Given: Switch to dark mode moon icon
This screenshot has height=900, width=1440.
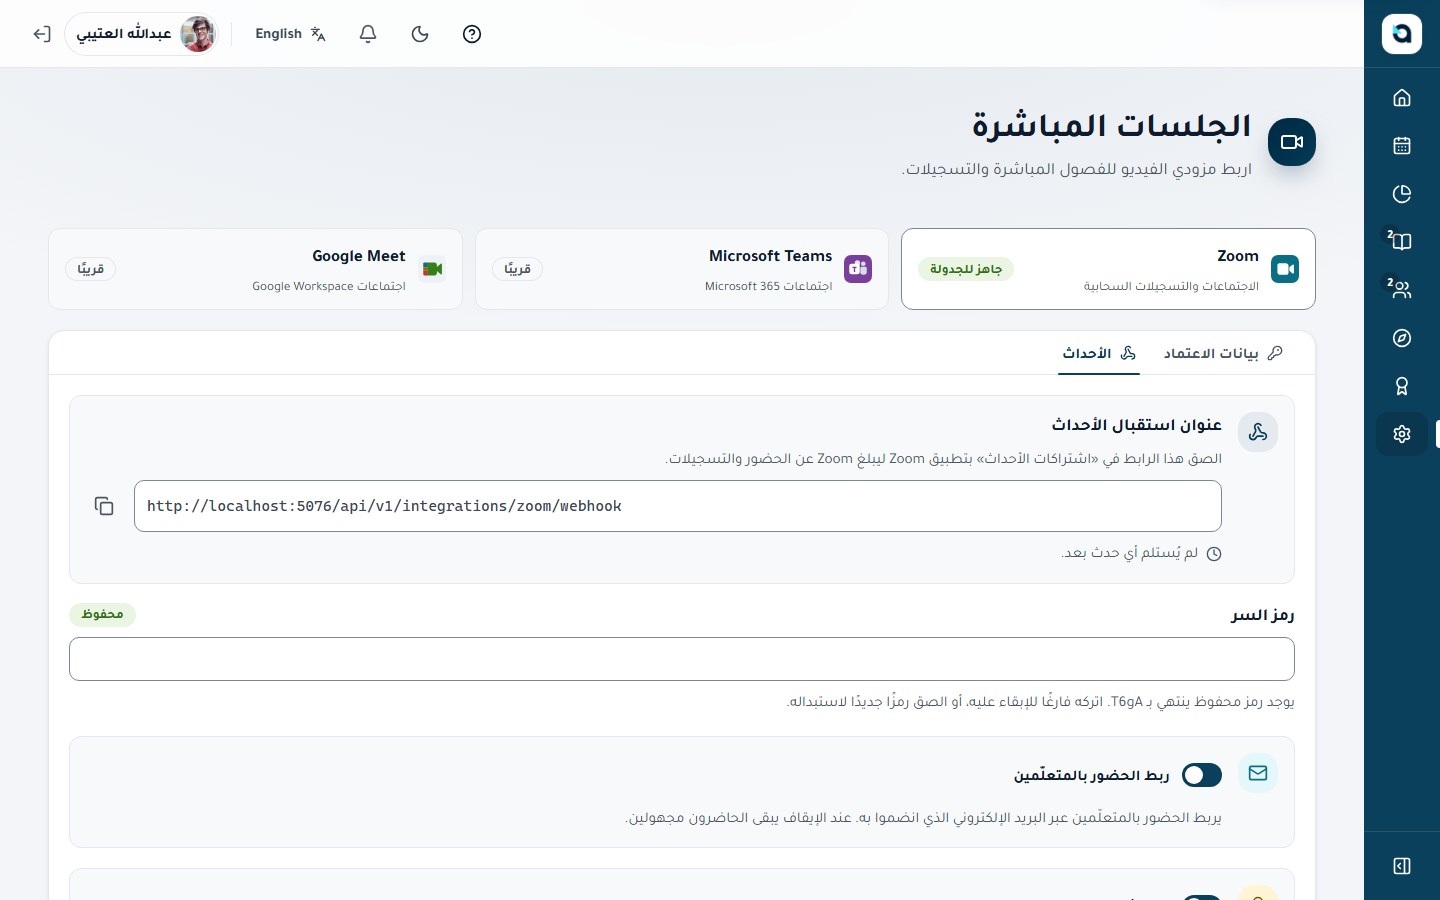Looking at the screenshot, I should pyautogui.click(x=420, y=34).
